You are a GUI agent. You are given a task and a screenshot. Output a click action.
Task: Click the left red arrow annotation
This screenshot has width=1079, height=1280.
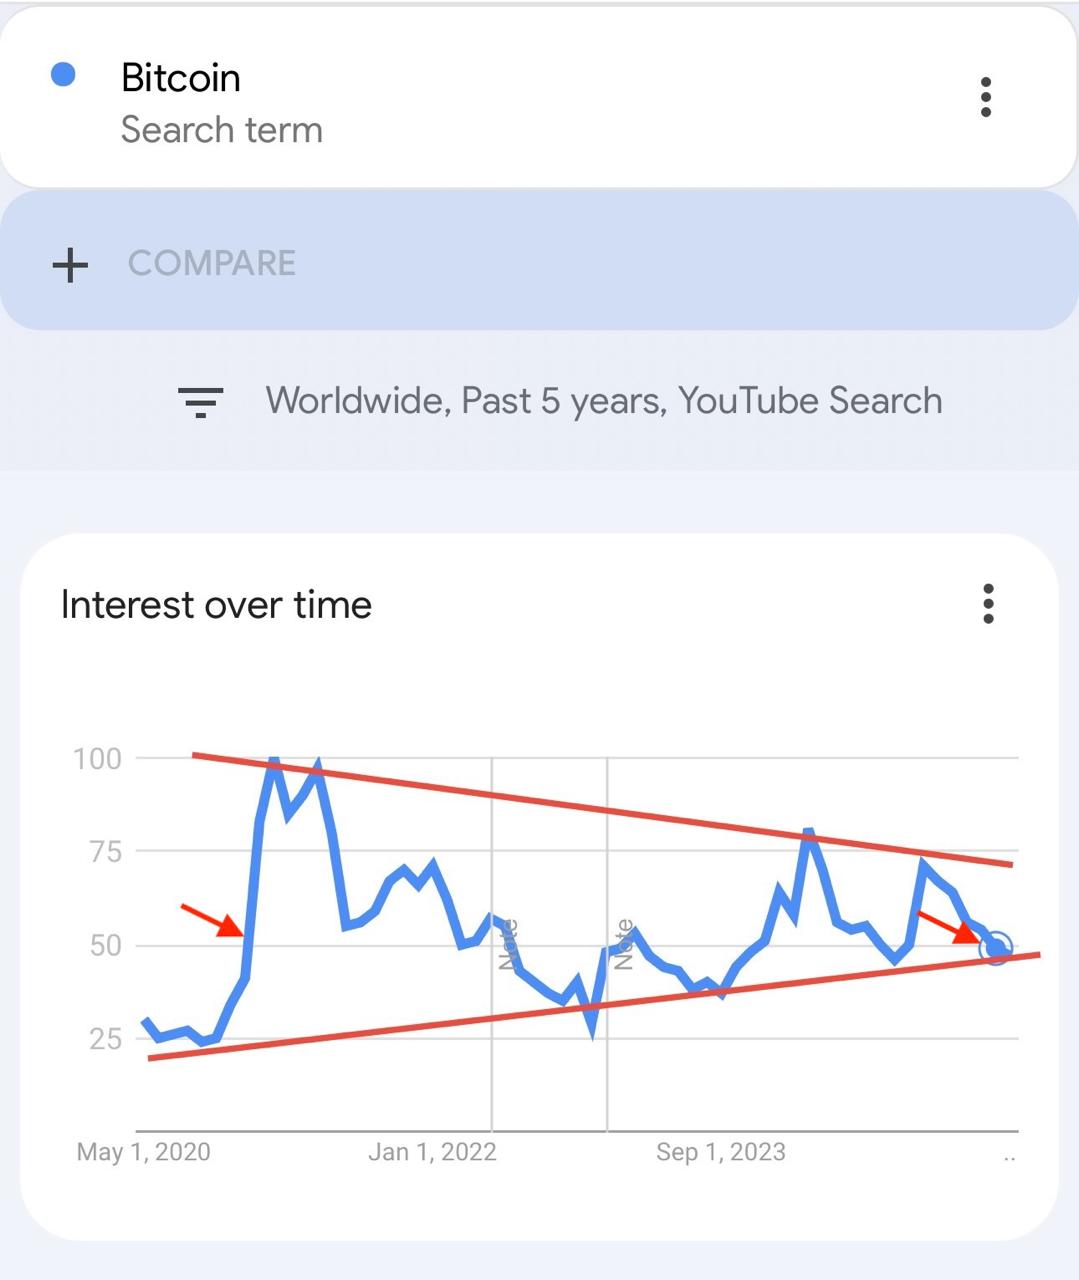tap(212, 920)
